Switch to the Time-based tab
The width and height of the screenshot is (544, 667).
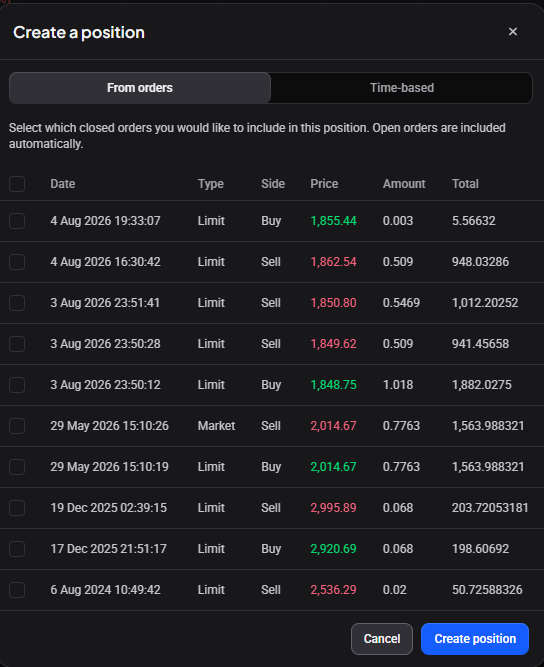[402, 88]
